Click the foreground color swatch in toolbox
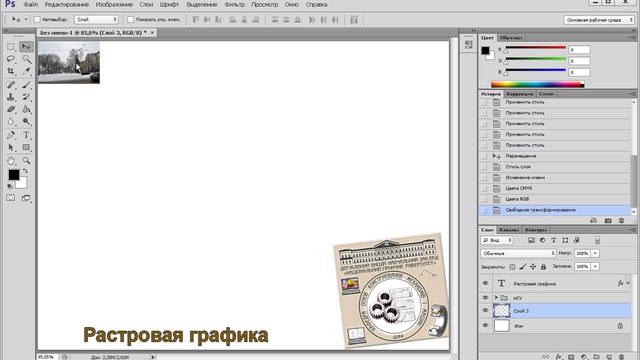The height and width of the screenshot is (360, 640). [x=13, y=175]
